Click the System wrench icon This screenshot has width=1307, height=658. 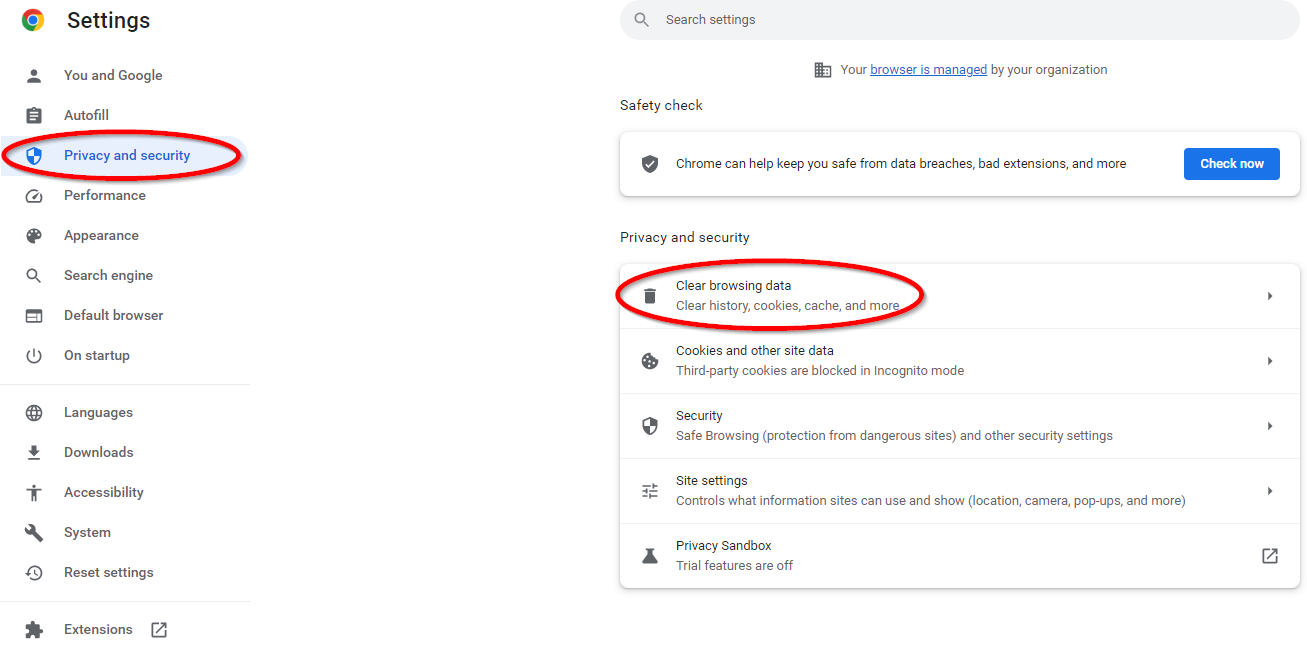[x=34, y=533]
